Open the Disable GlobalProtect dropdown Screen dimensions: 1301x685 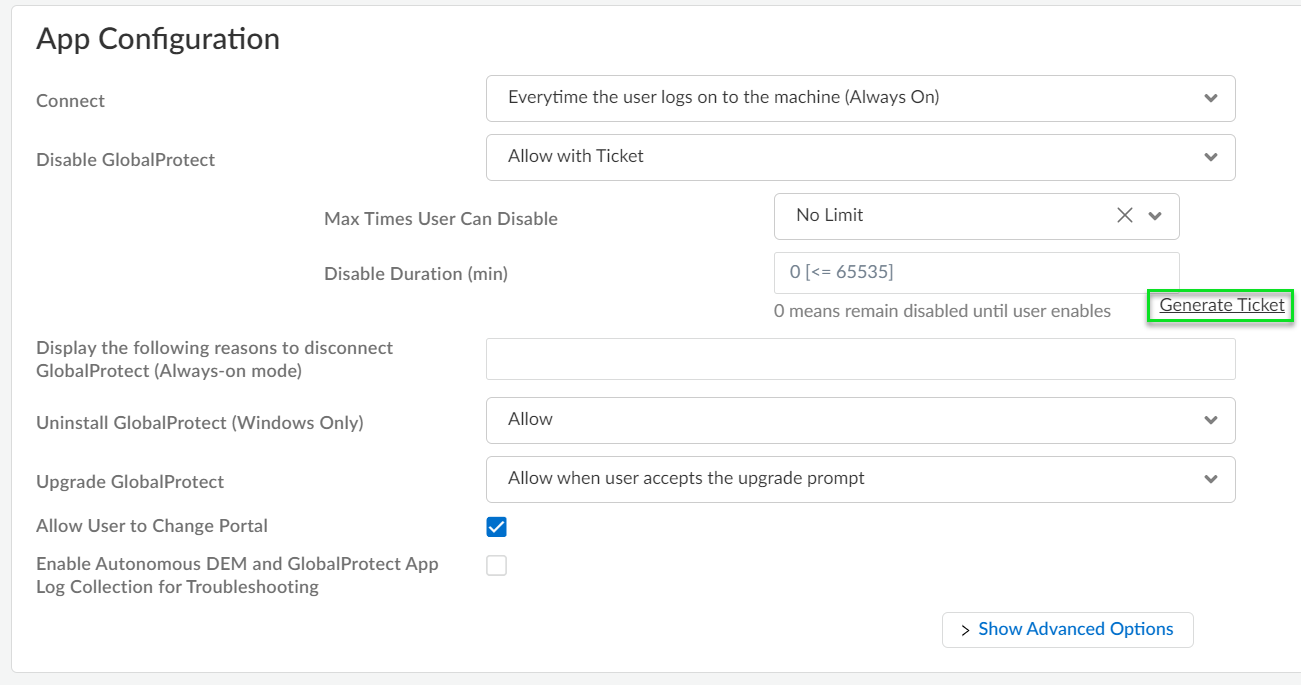(x=860, y=157)
